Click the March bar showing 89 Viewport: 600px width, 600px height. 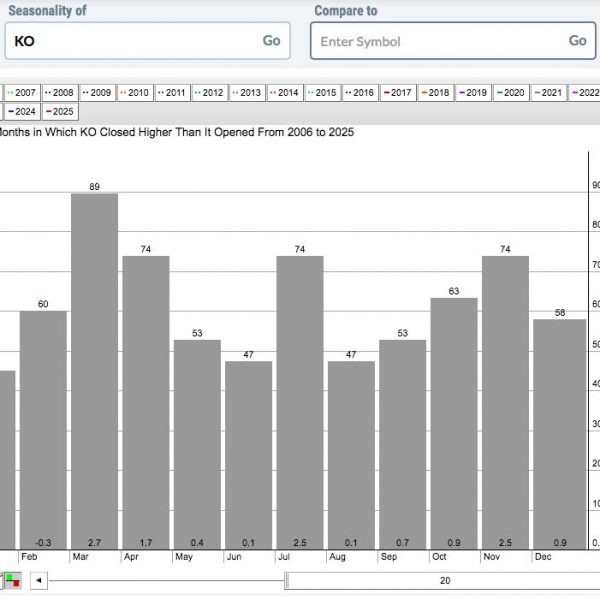(95, 372)
